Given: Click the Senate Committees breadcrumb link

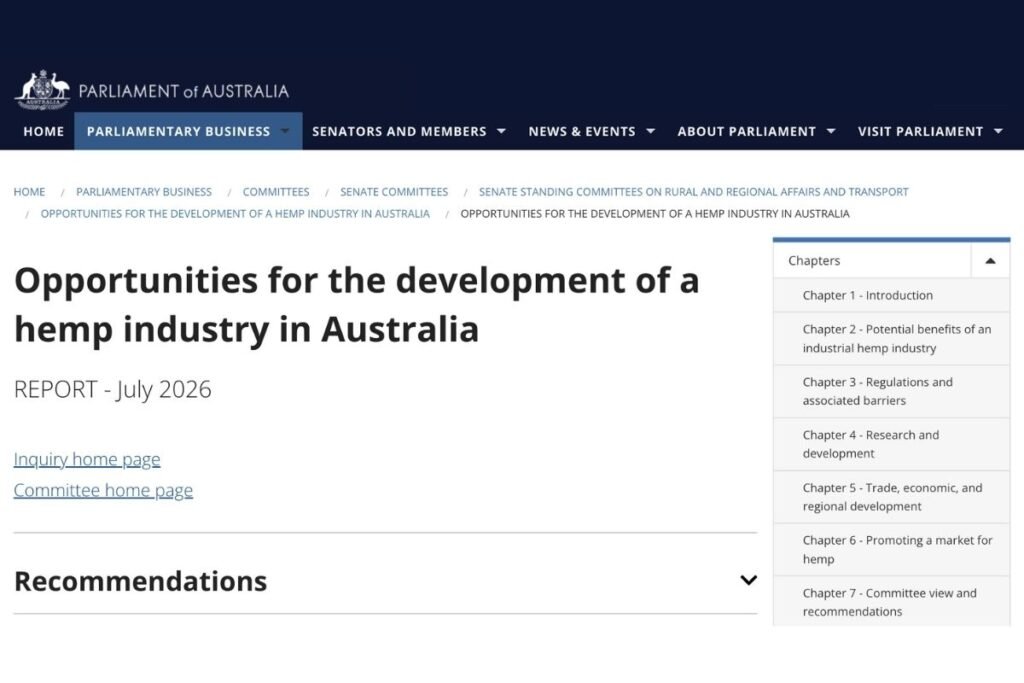Looking at the screenshot, I should [394, 192].
